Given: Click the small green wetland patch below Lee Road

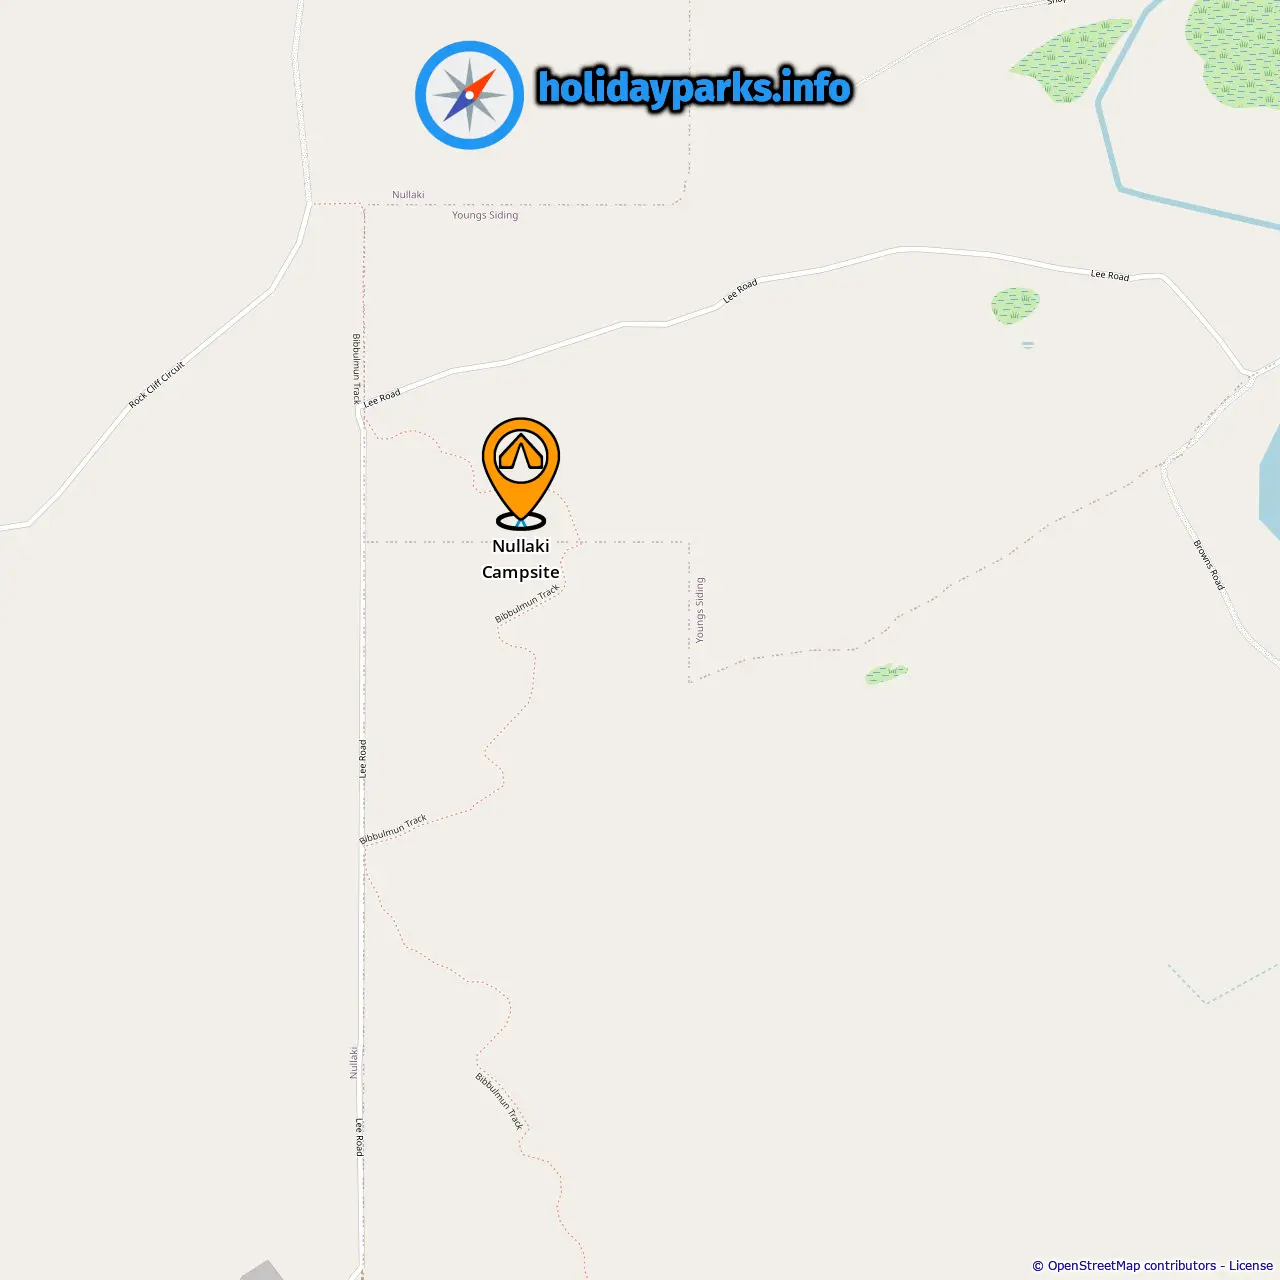Looking at the screenshot, I should 1015,305.
